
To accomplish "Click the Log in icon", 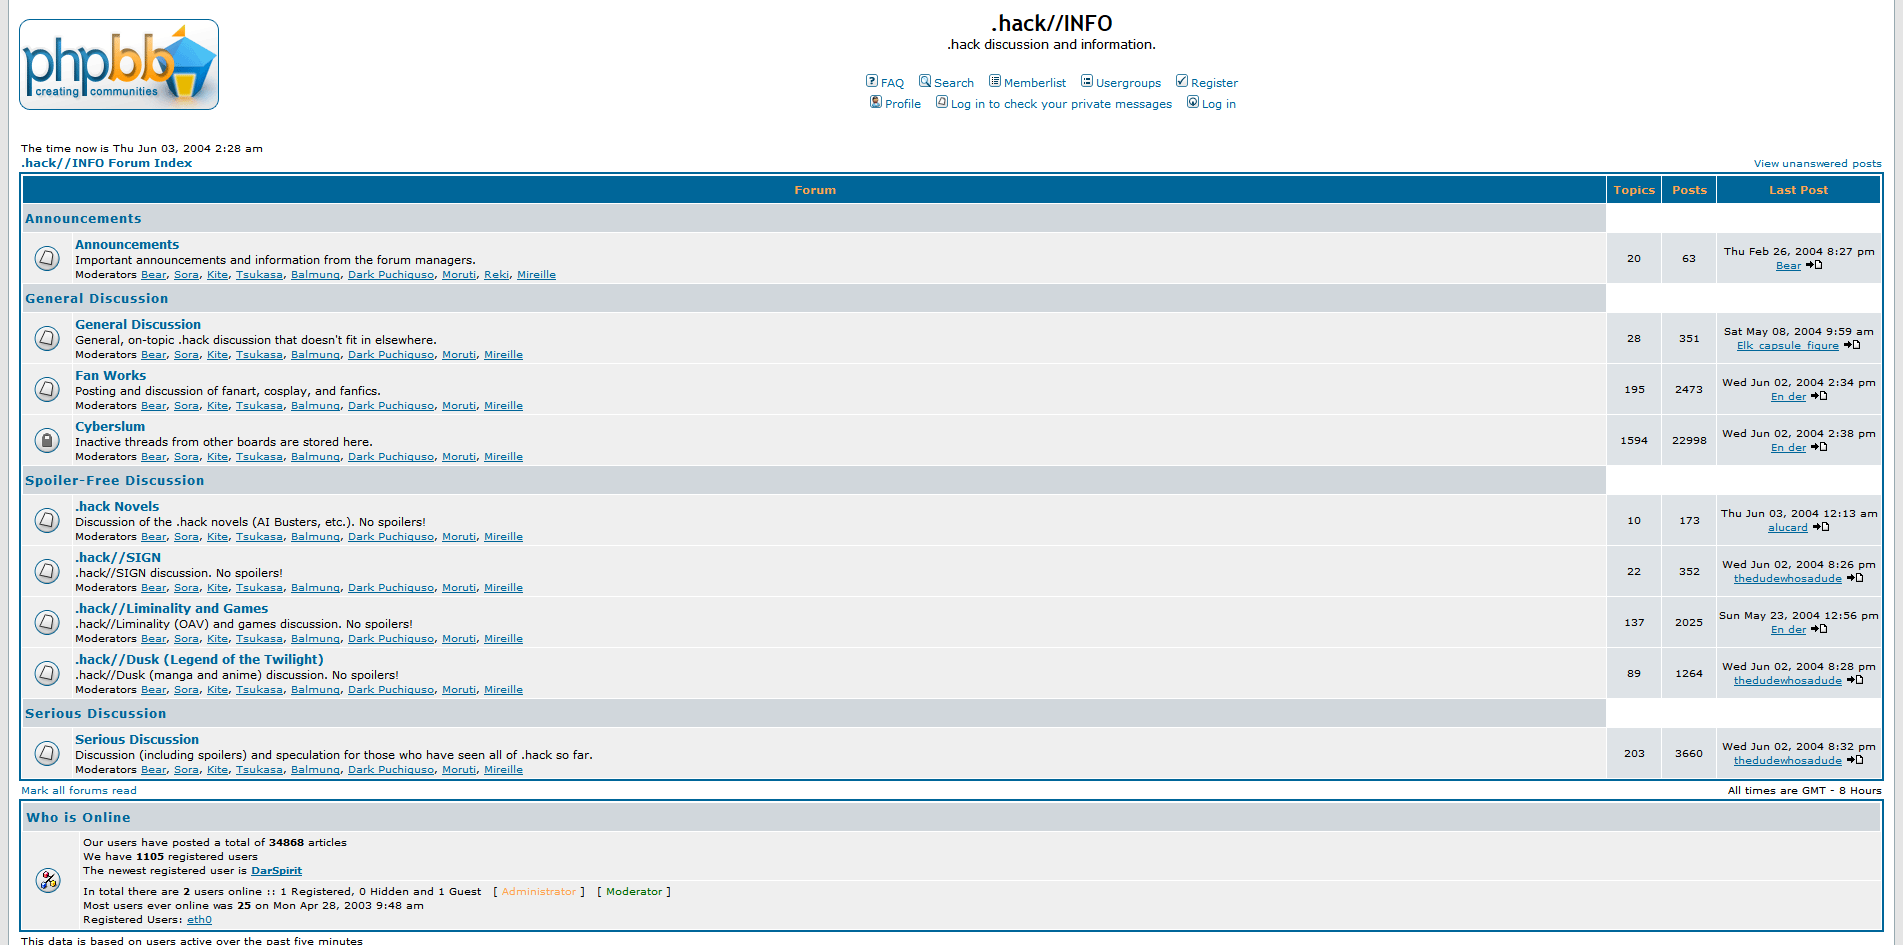I will point(1193,102).
